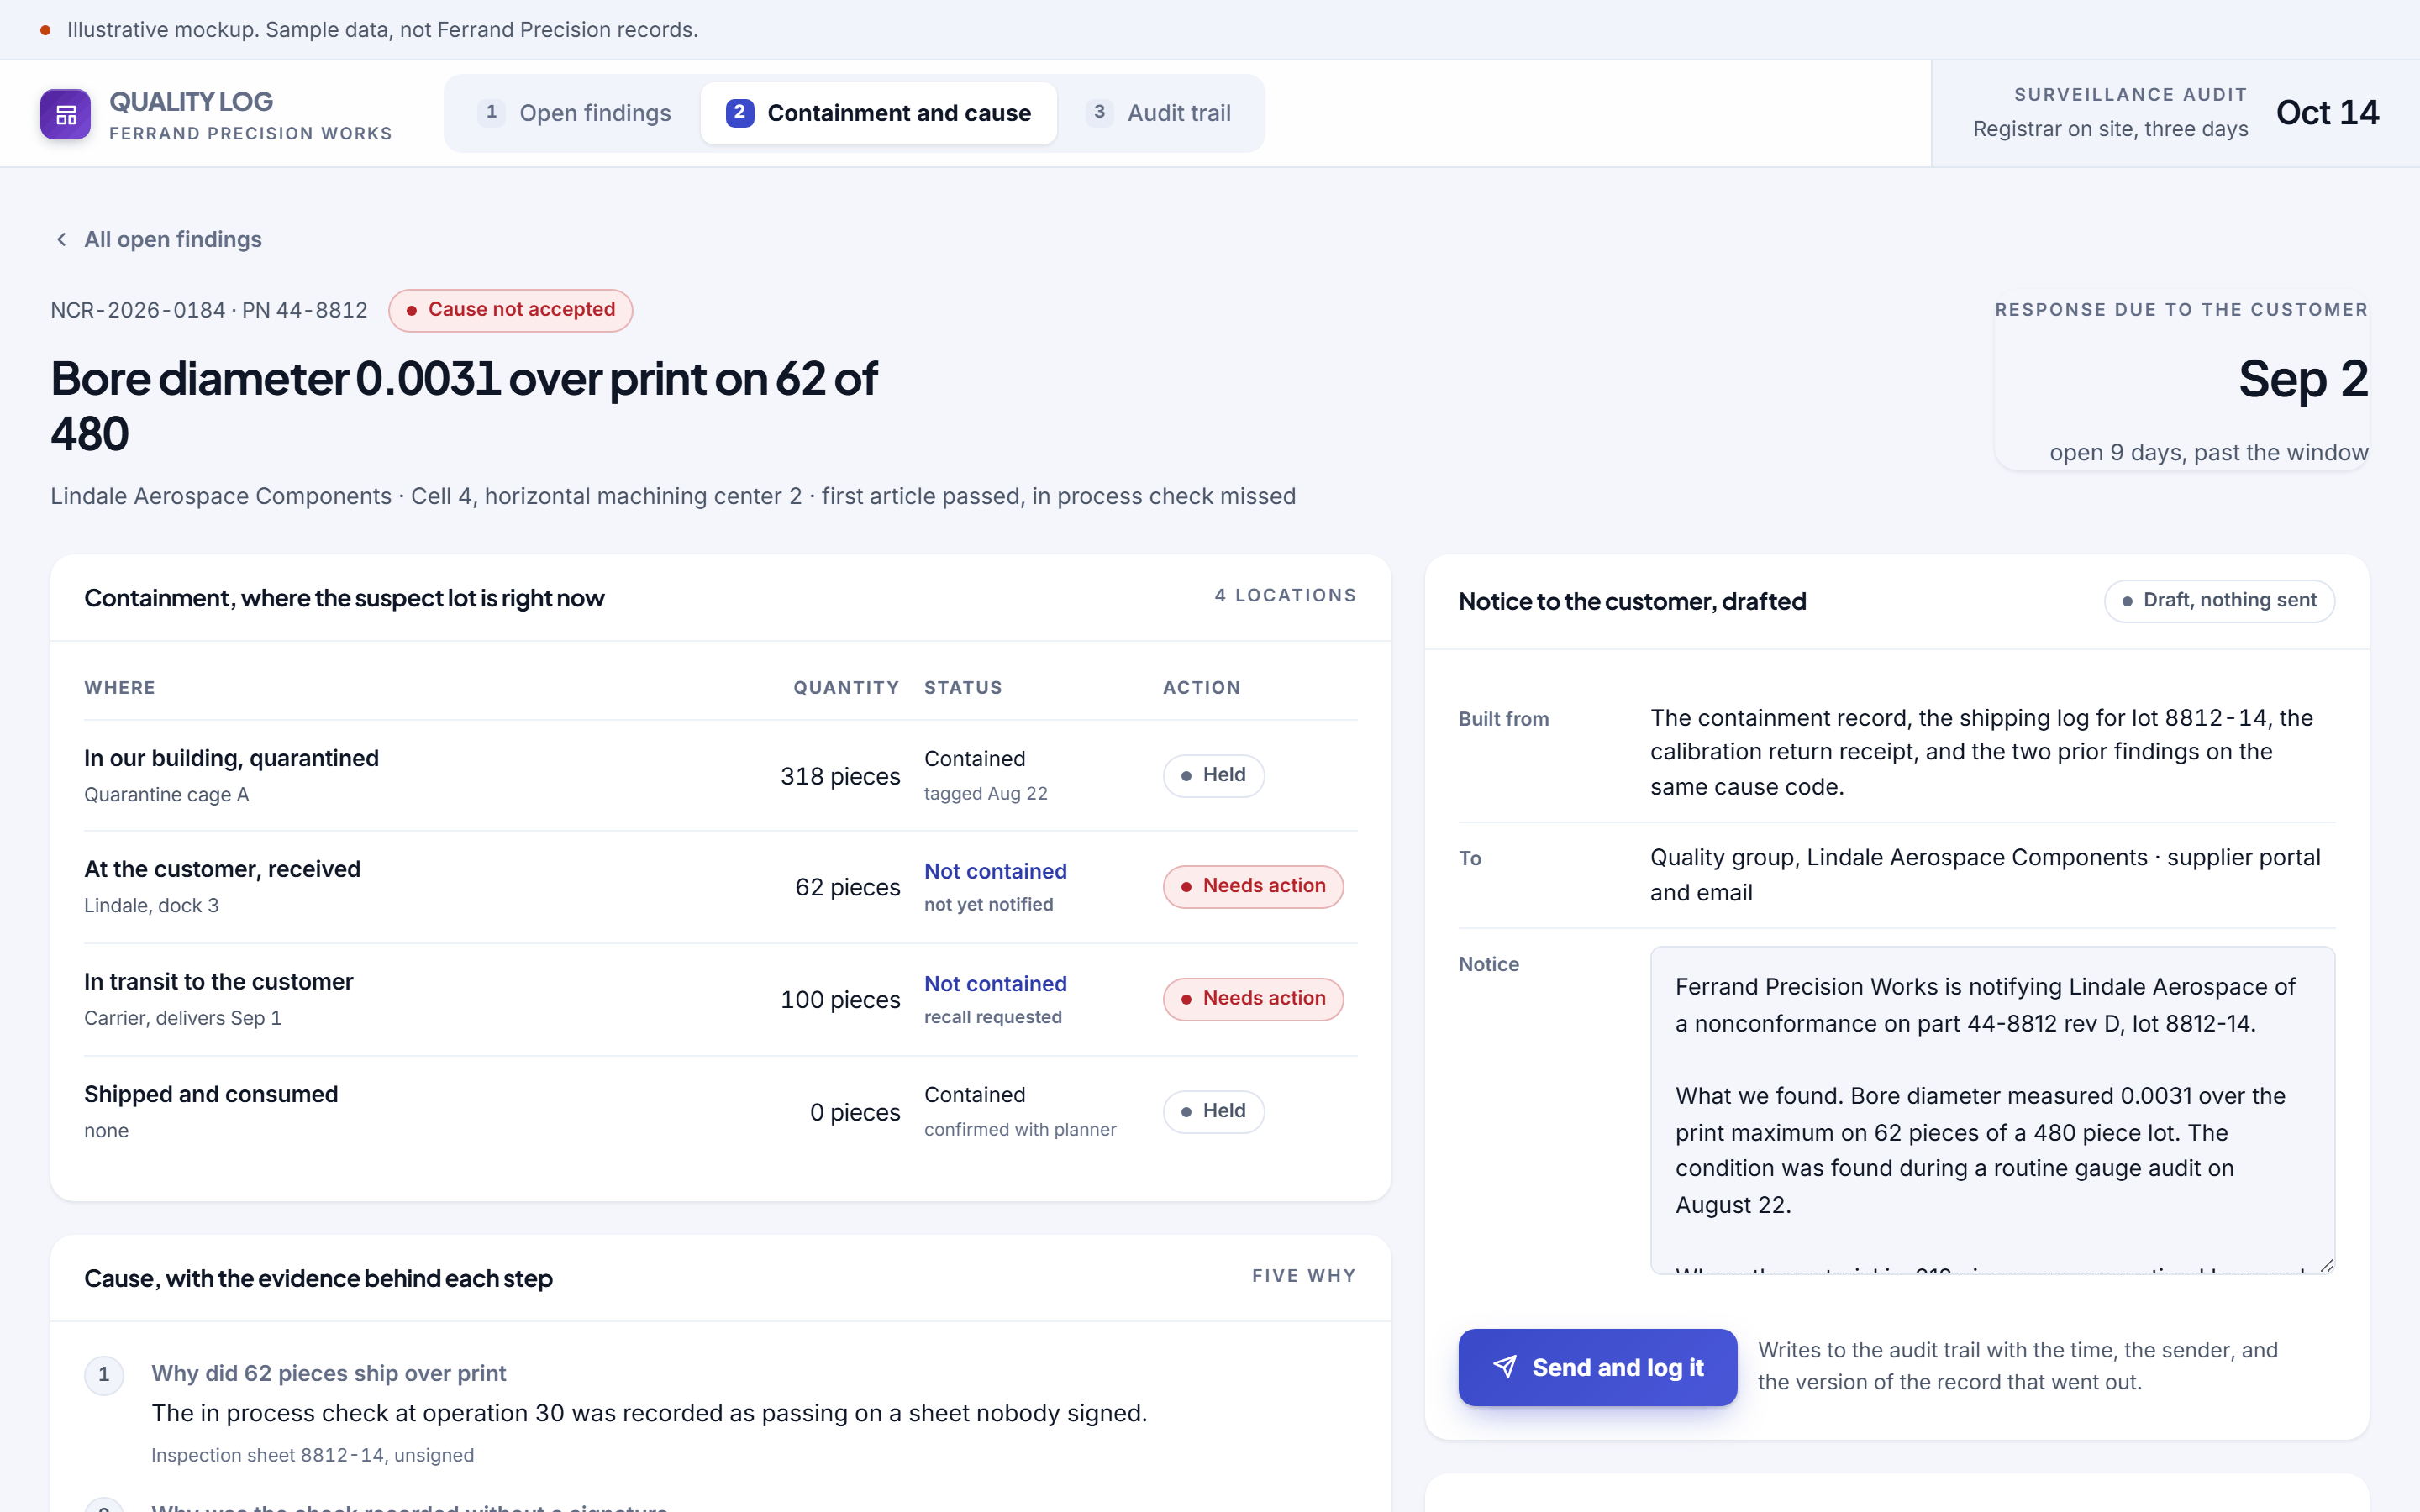The image size is (2420, 1512).
Task: Click the 62 pieces quantity cell
Action: (847, 887)
